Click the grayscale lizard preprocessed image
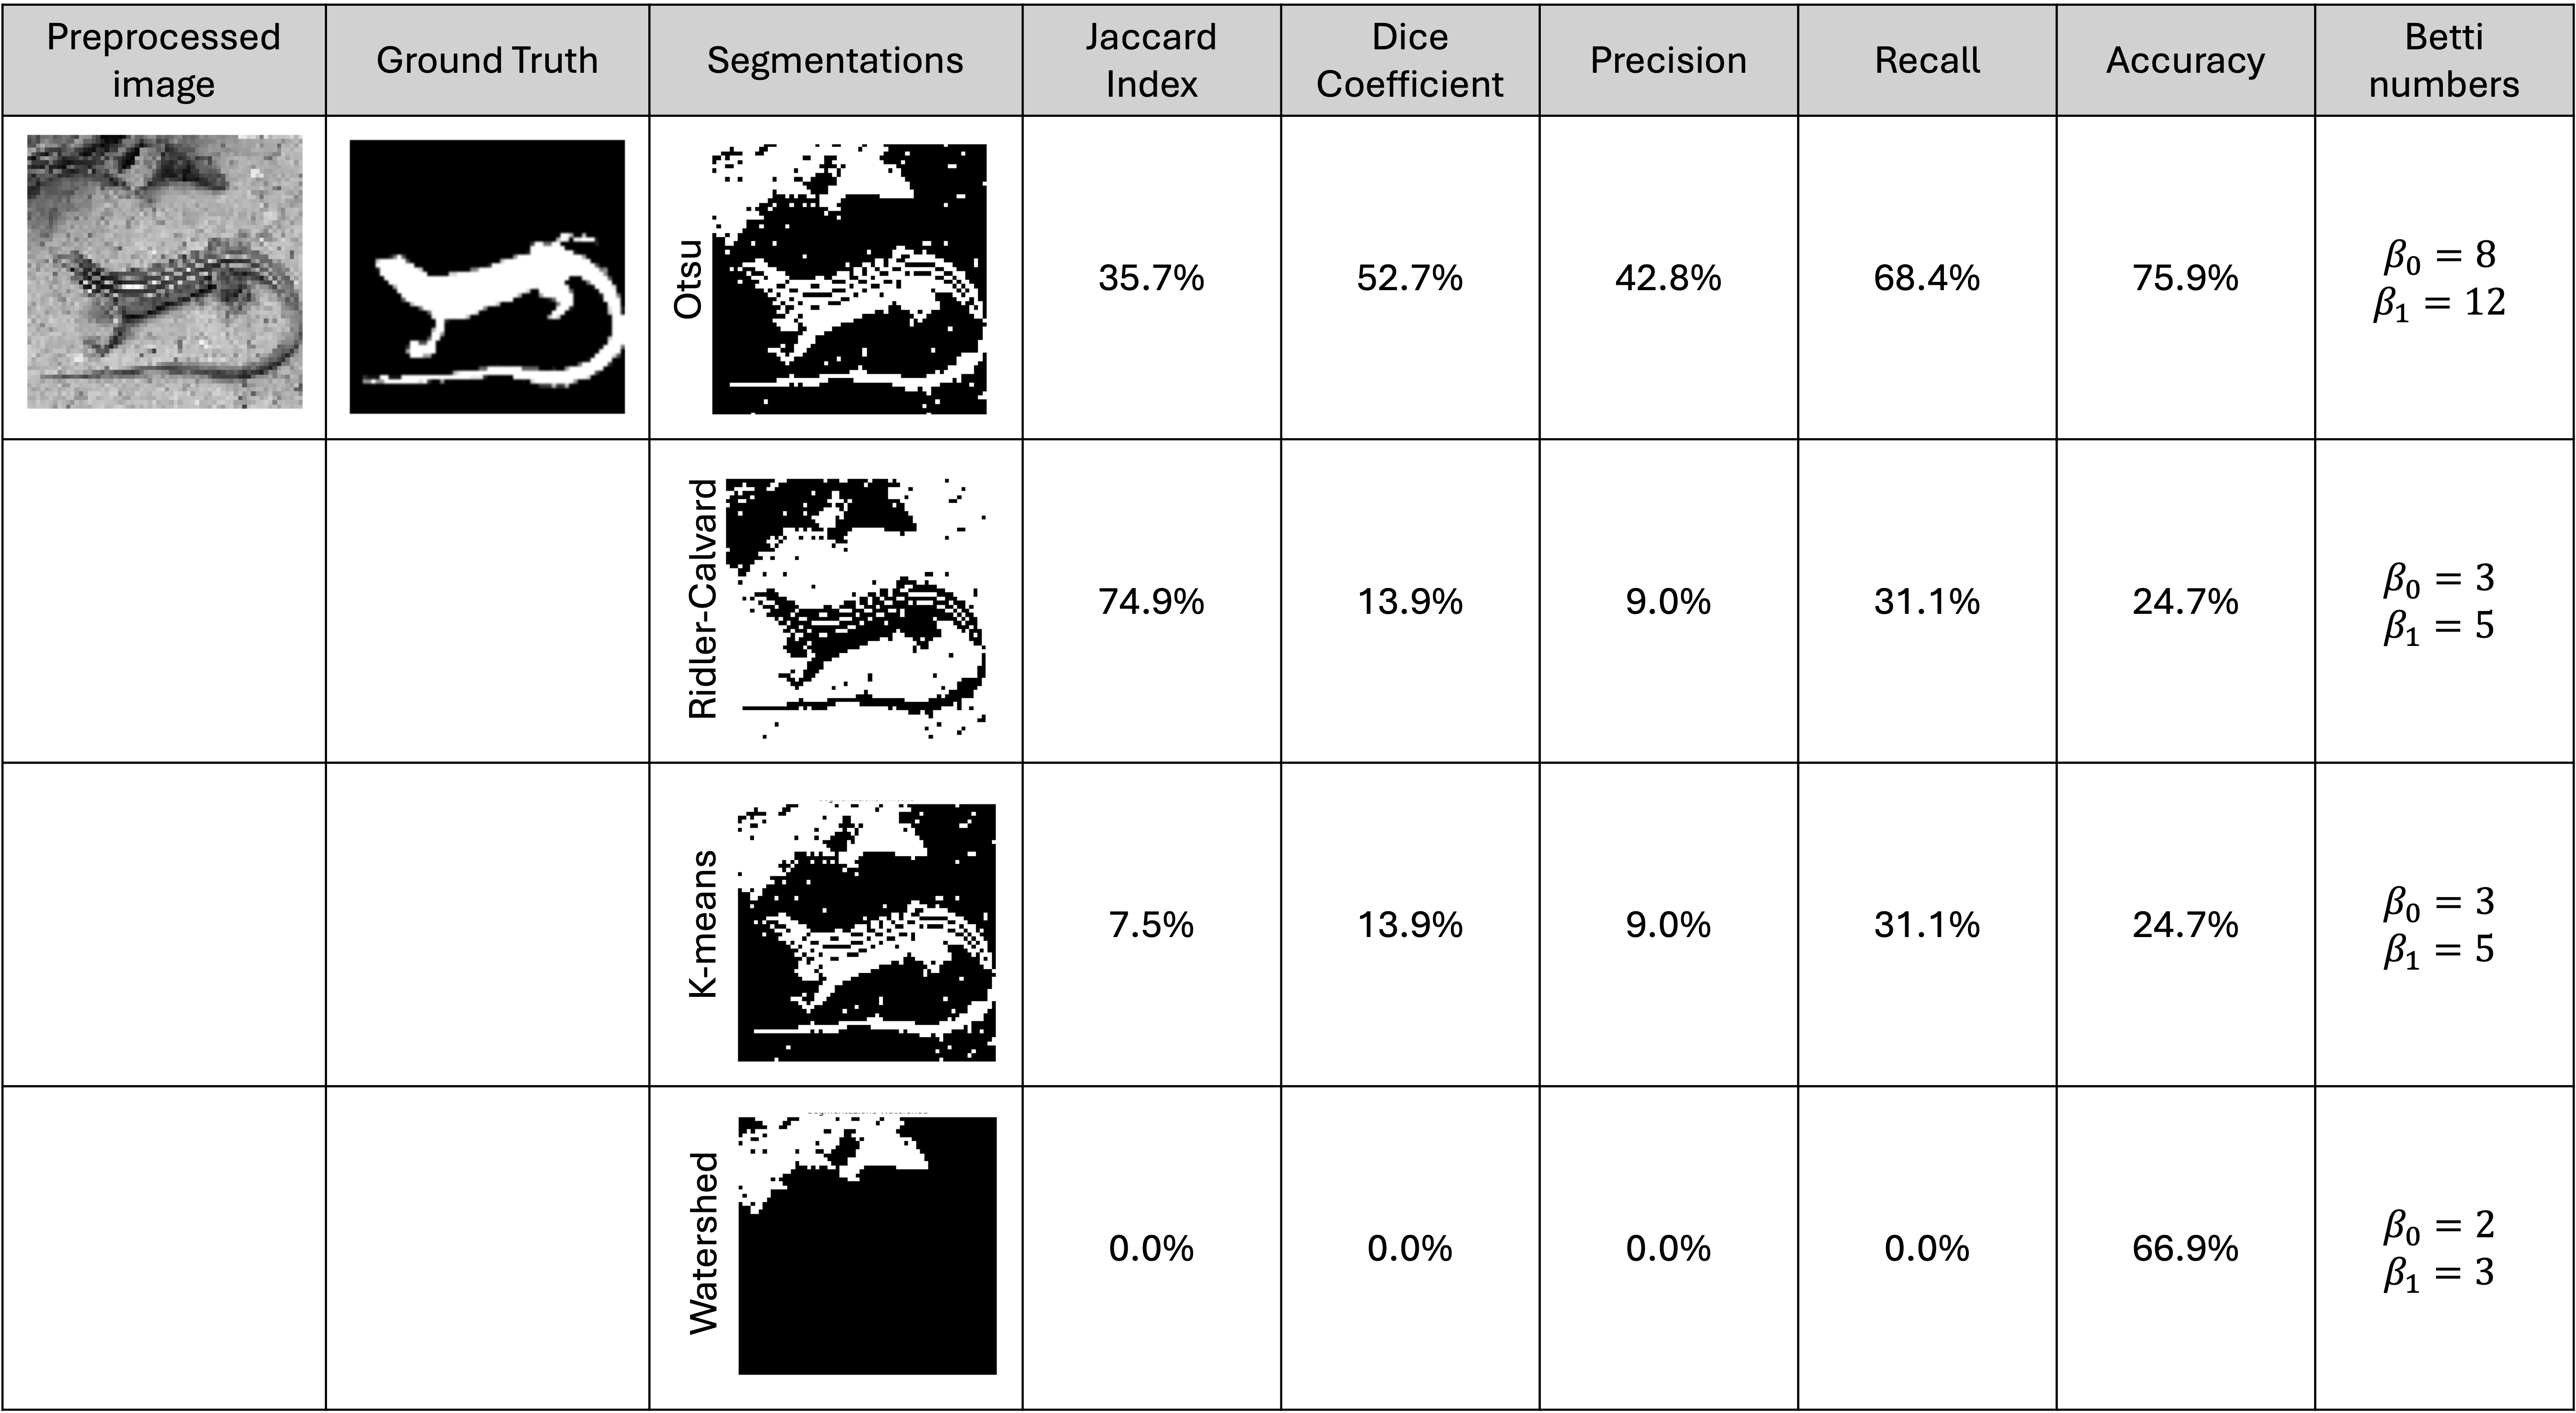This screenshot has width=2576, height=1413. click(x=164, y=273)
